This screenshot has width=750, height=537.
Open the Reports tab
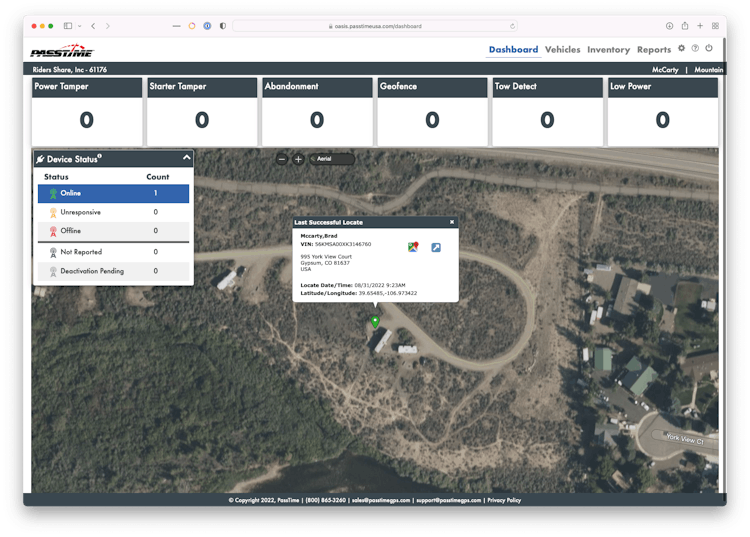point(653,49)
